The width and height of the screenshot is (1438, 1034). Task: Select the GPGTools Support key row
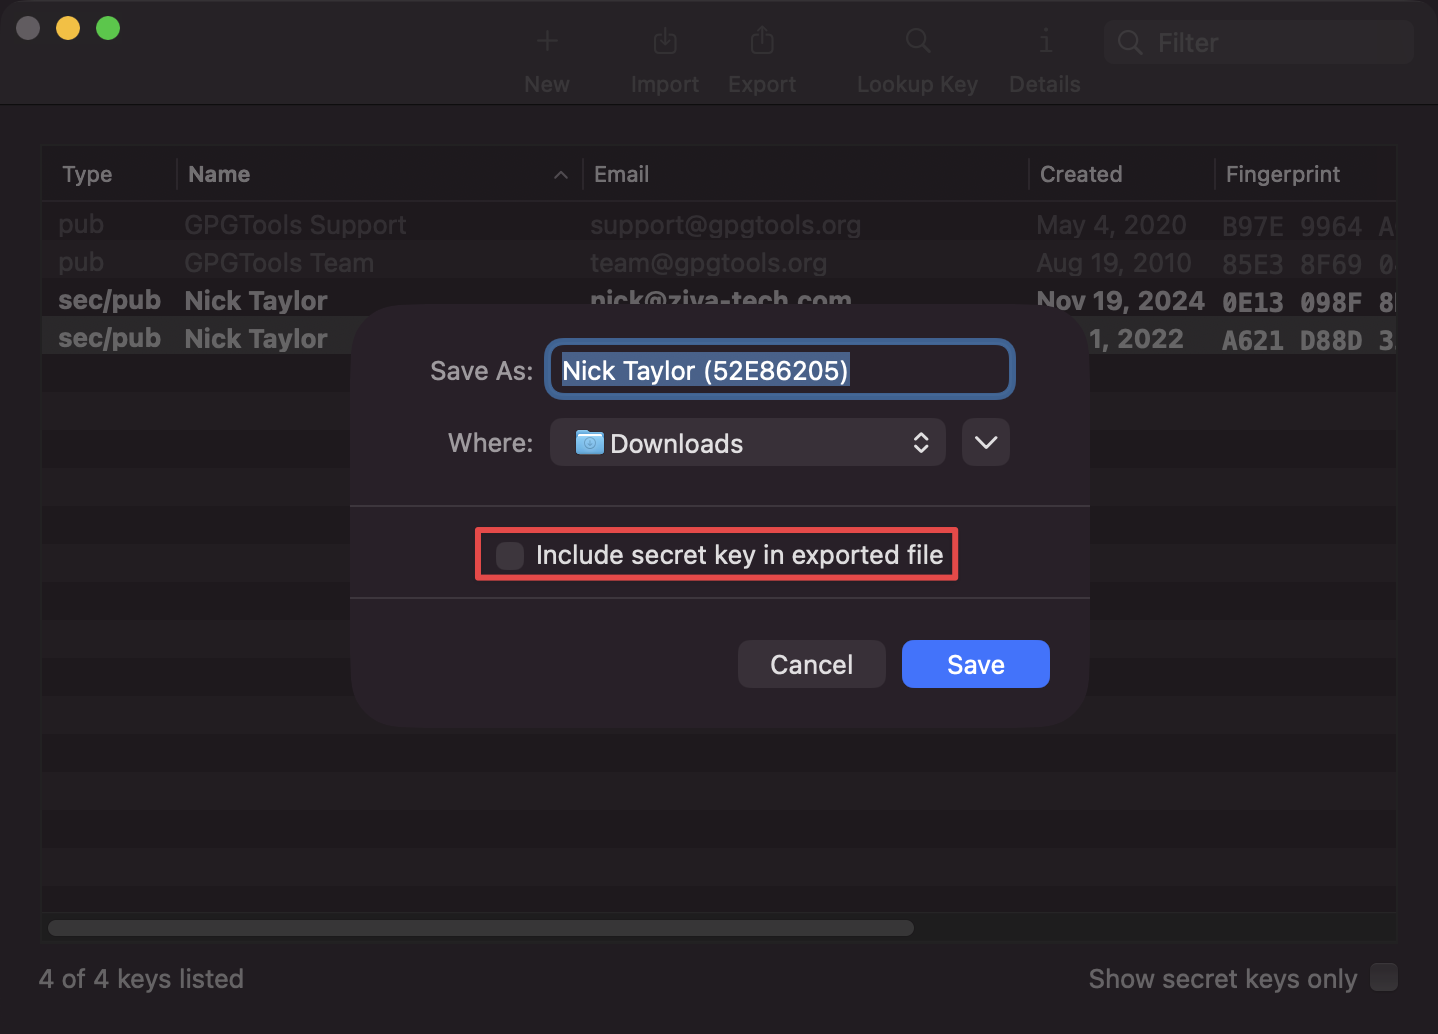click(x=719, y=225)
